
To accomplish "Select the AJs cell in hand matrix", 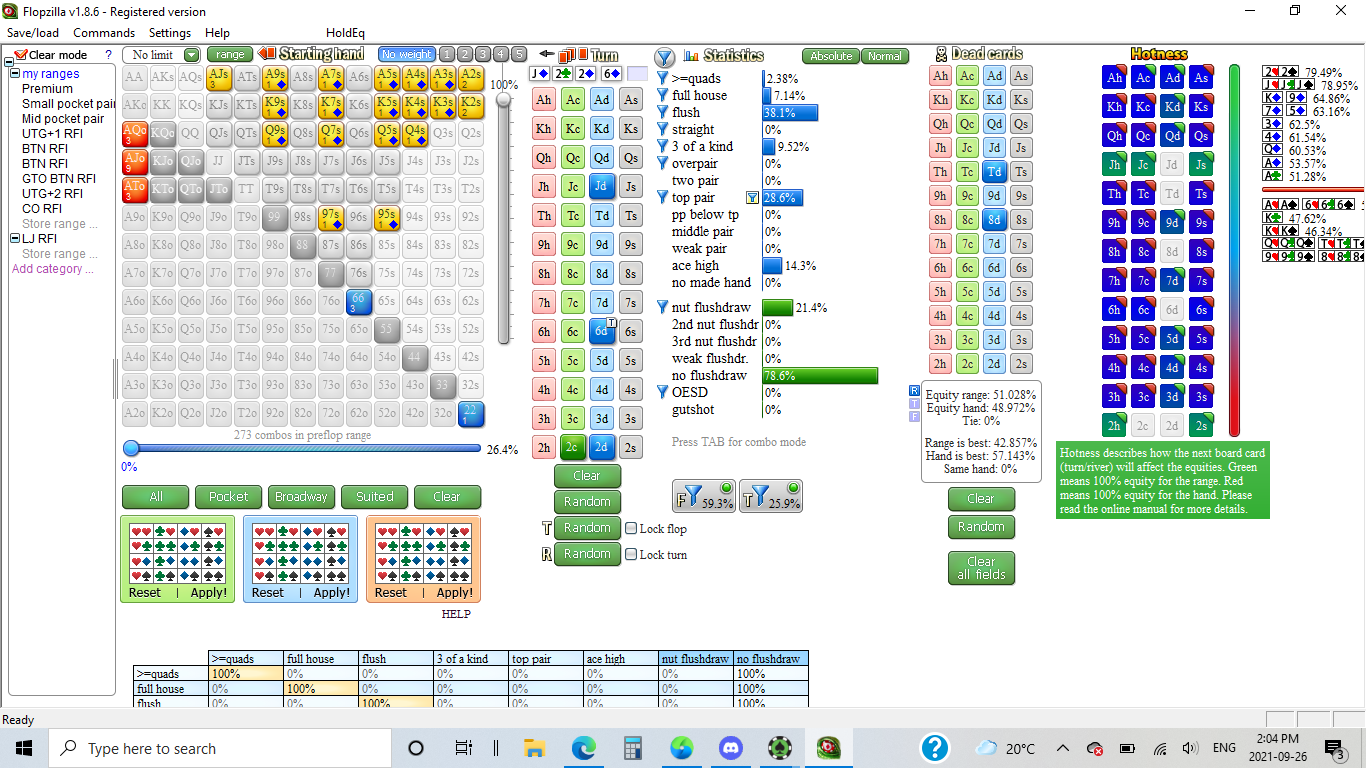I will tap(219, 78).
